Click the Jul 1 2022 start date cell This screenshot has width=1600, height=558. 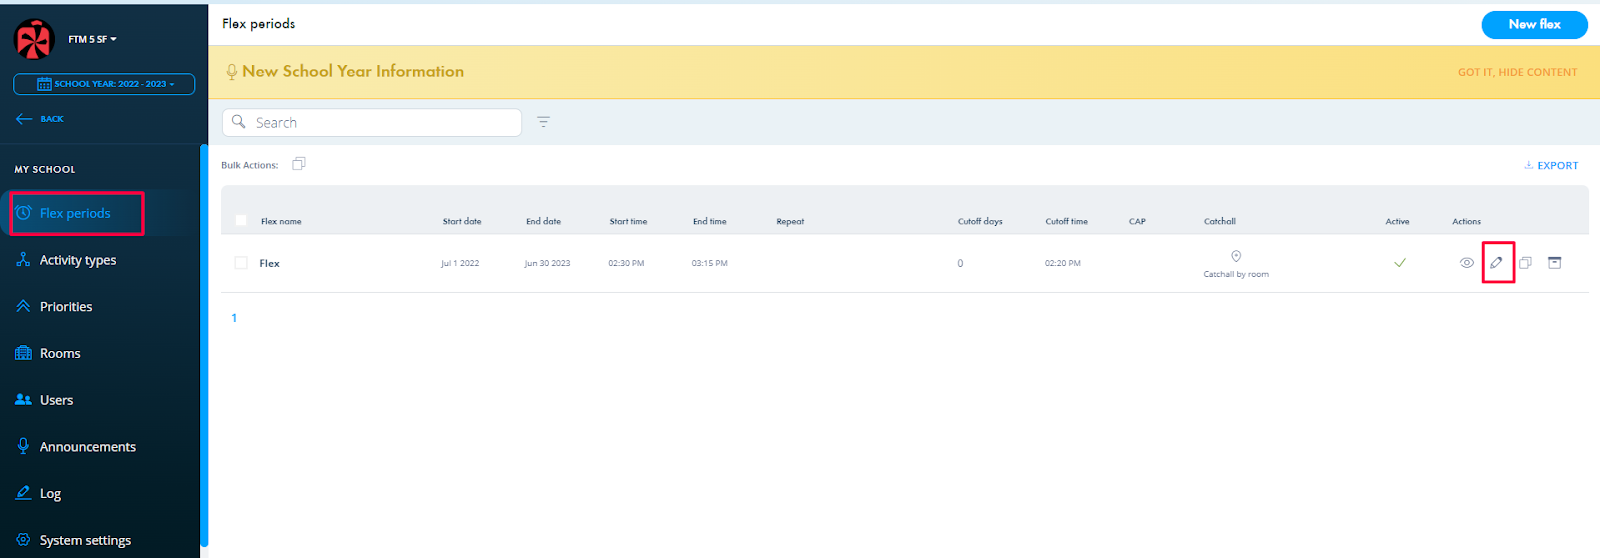(460, 264)
